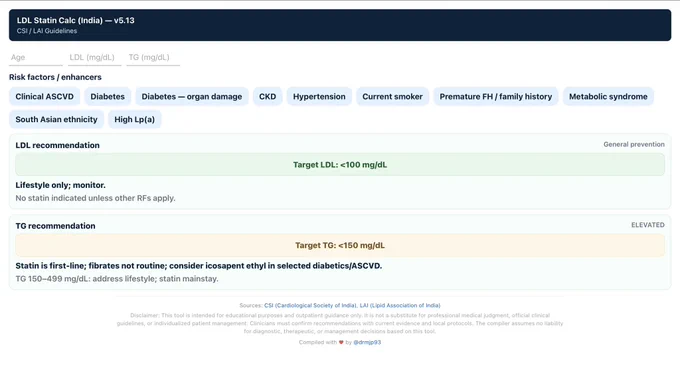Toggle the South Asian ethnicity chip
680x377 pixels.
(x=56, y=119)
